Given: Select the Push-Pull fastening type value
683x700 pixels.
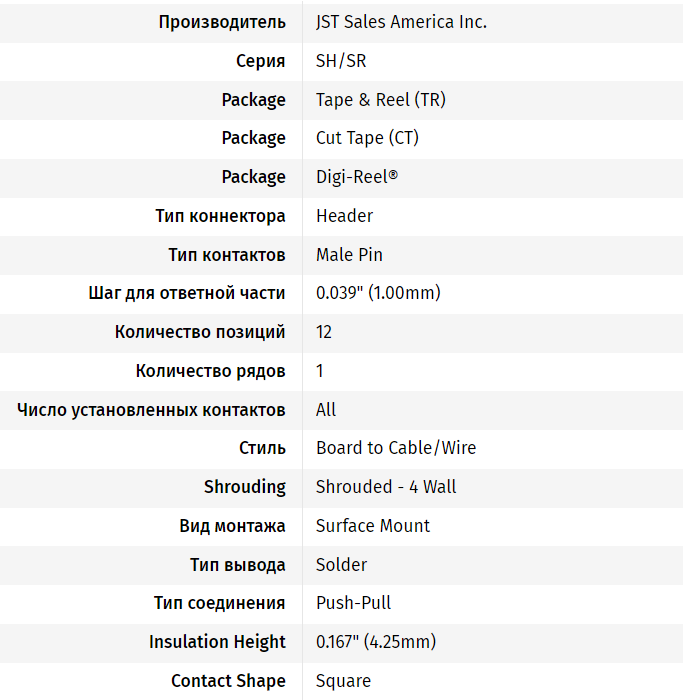Looking at the screenshot, I should click(353, 603).
